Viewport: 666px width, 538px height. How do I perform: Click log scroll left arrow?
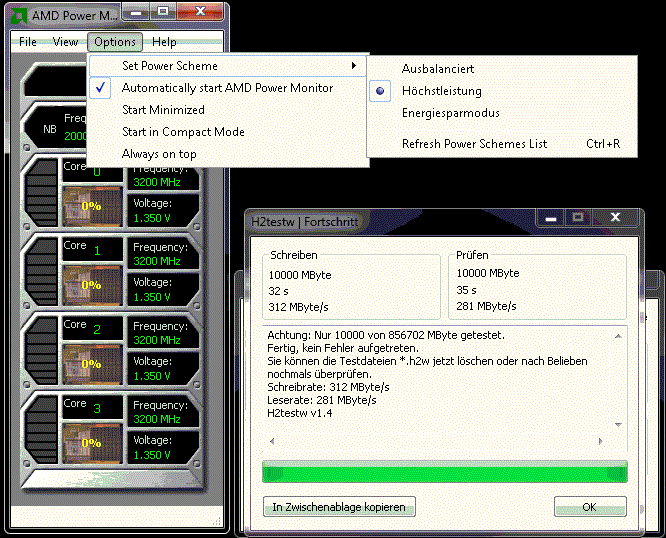(x=272, y=441)
